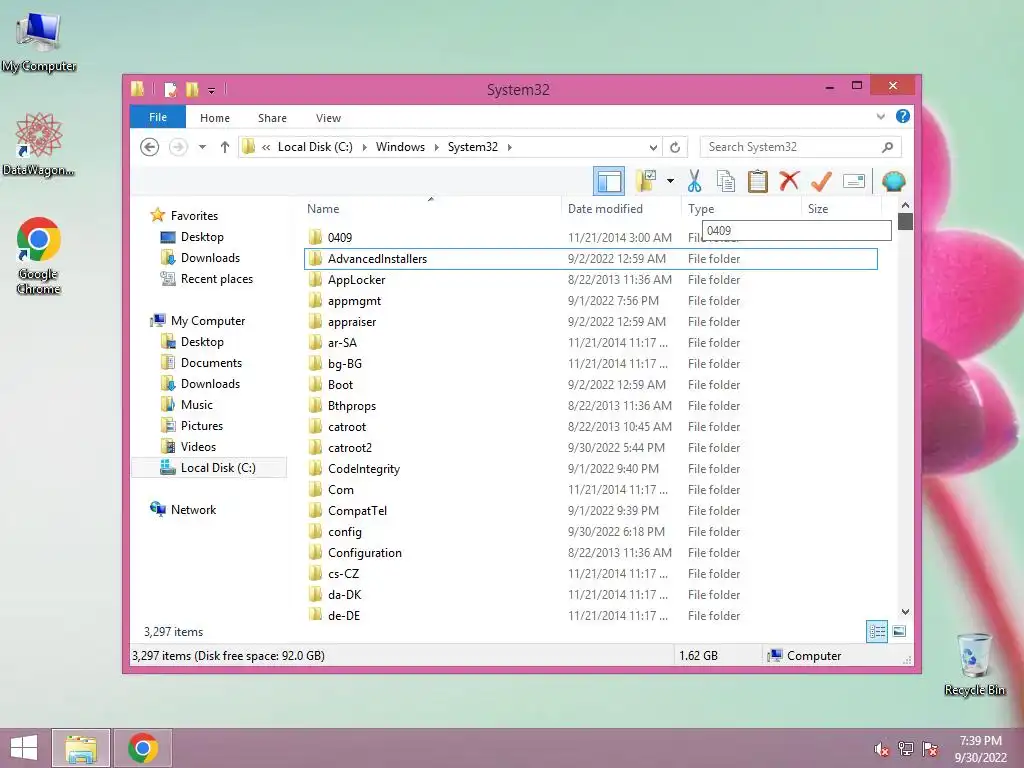Viewport: 1024px width, 768px height.
Task: Select Favorites in the navigation pane
Action: [x=194, y=216]
